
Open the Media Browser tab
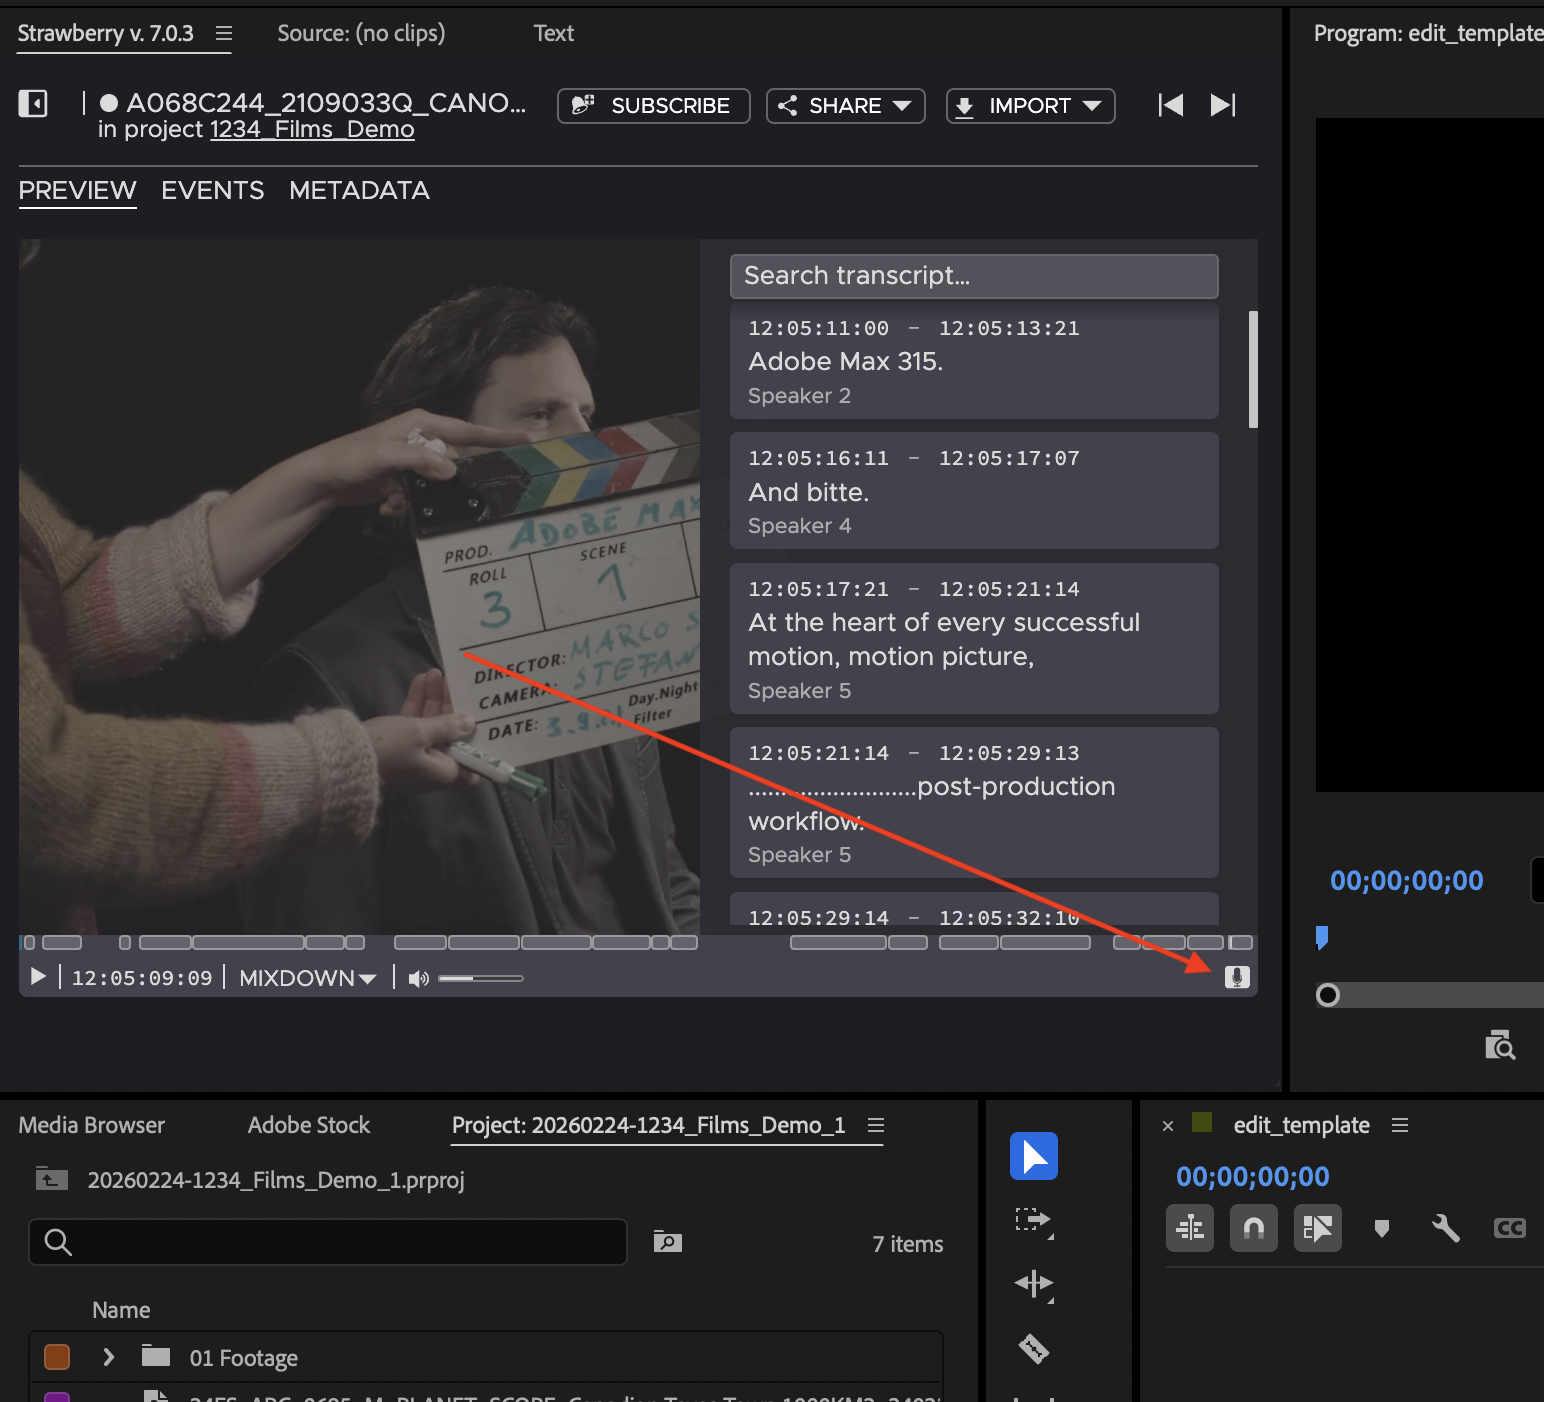(x=91, y=1125)
